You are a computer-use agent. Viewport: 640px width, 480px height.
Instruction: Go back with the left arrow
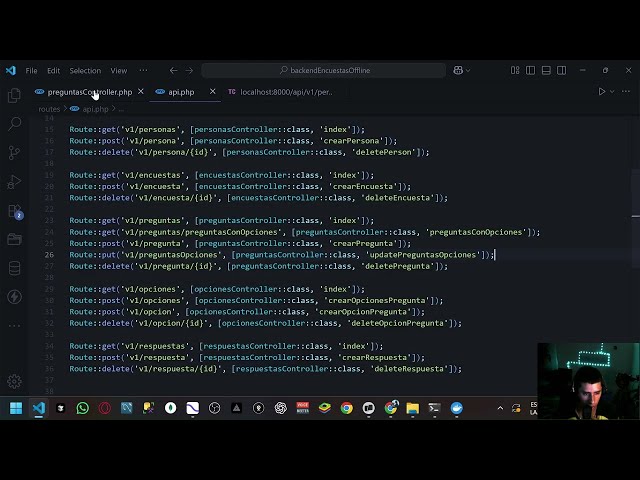tap(173, 70)
